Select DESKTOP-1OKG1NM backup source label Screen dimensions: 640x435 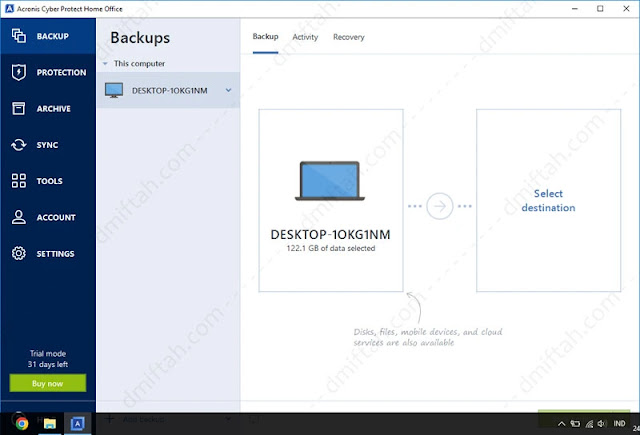click(x=330, y=234)
